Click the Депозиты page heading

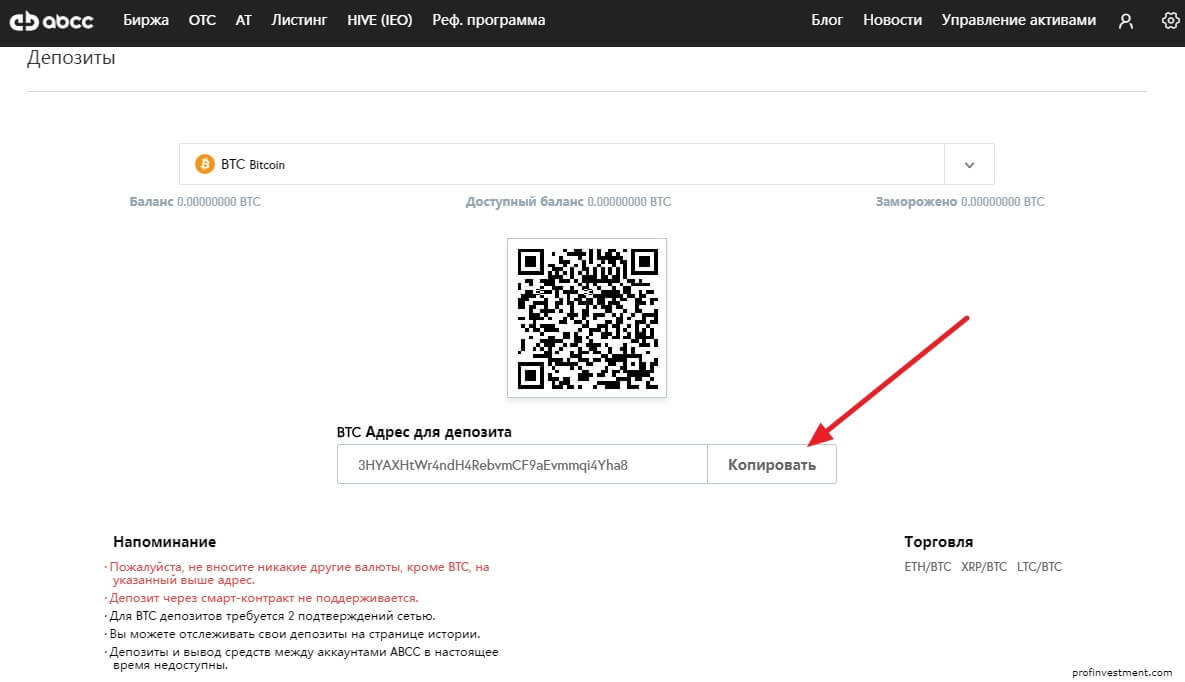[71, 58]
